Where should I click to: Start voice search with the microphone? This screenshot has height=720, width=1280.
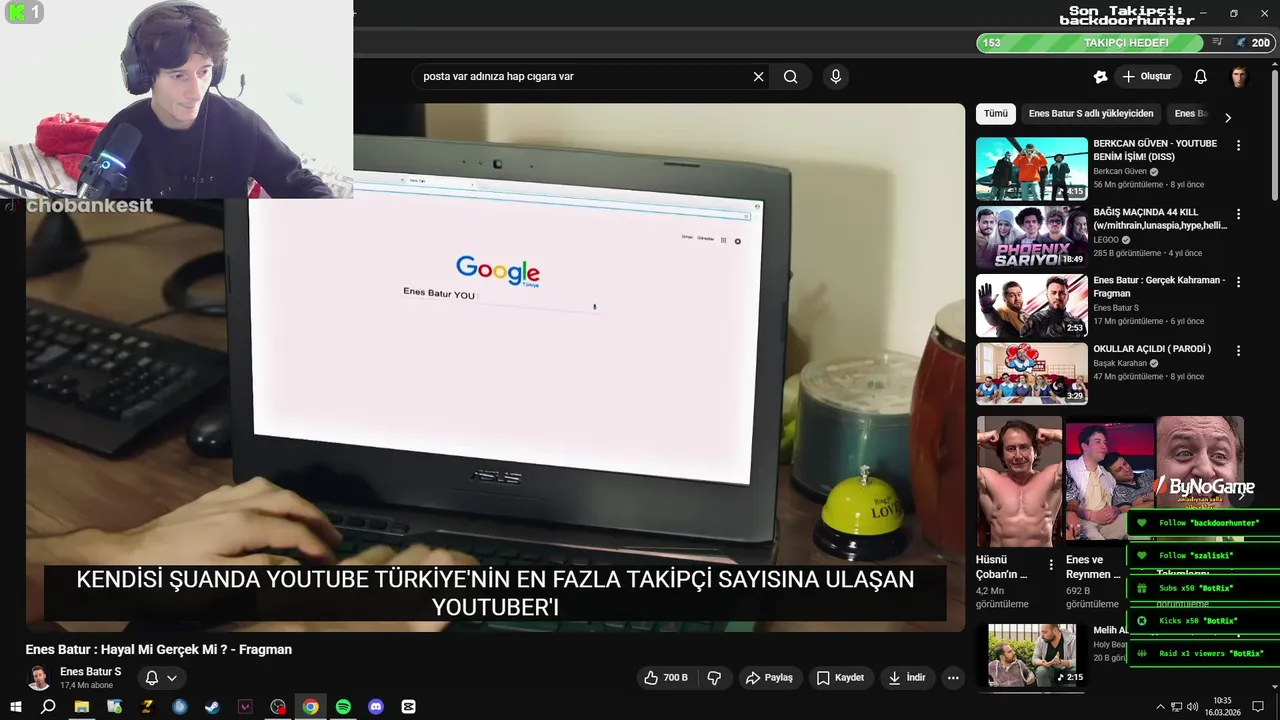(836, 77)
